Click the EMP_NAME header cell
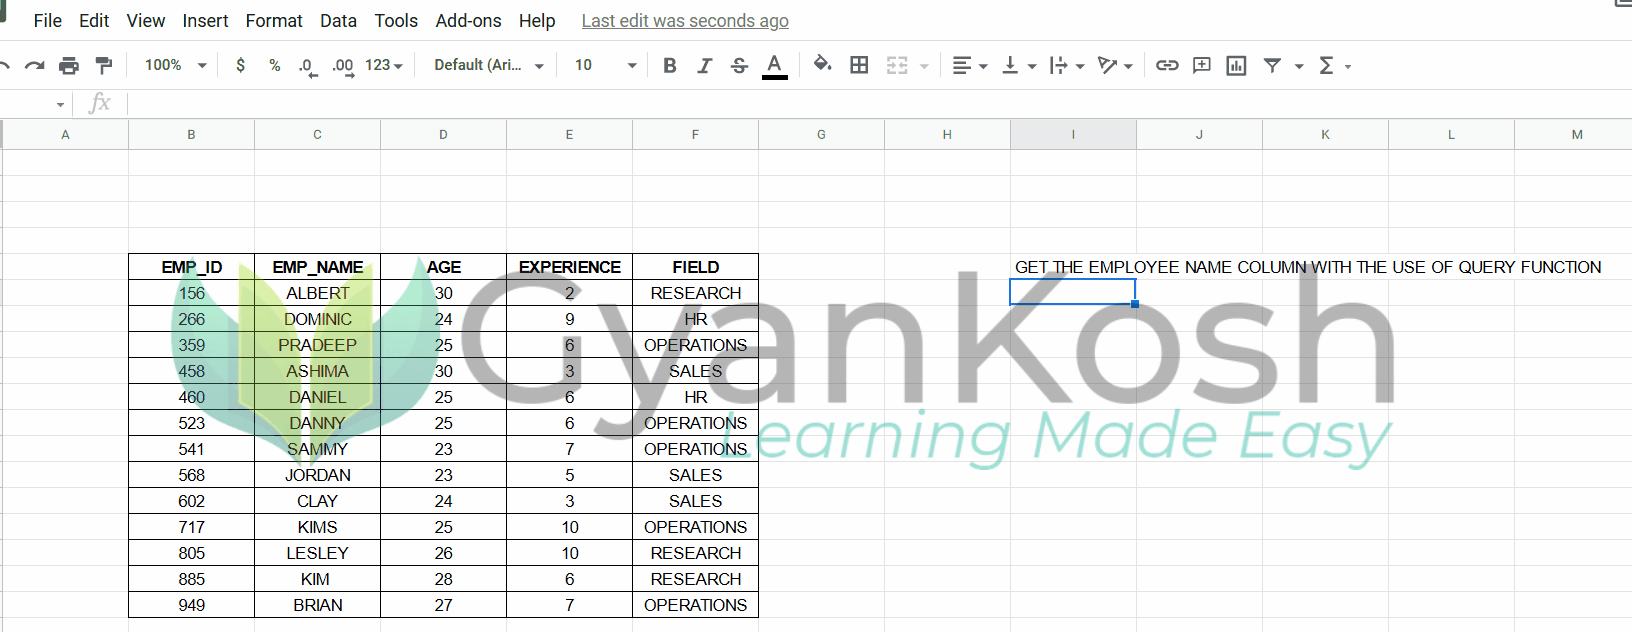The image size is (1632, 632). 317,267
